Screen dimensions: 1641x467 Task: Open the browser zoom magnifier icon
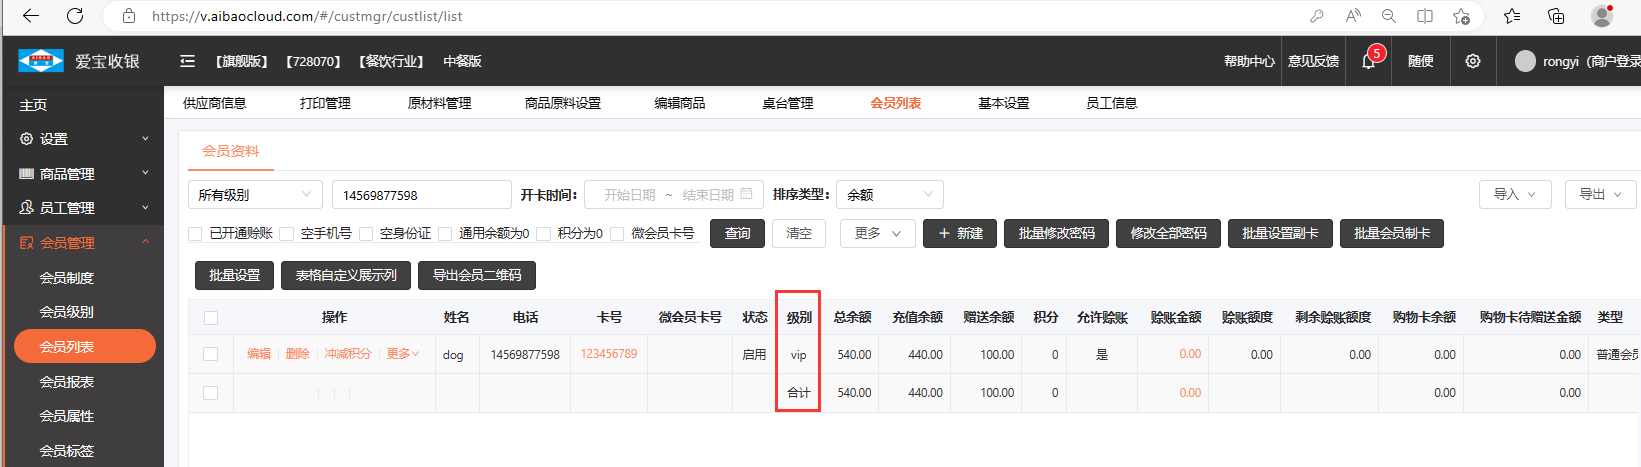pyautogui.click(x=1389, y=16)
